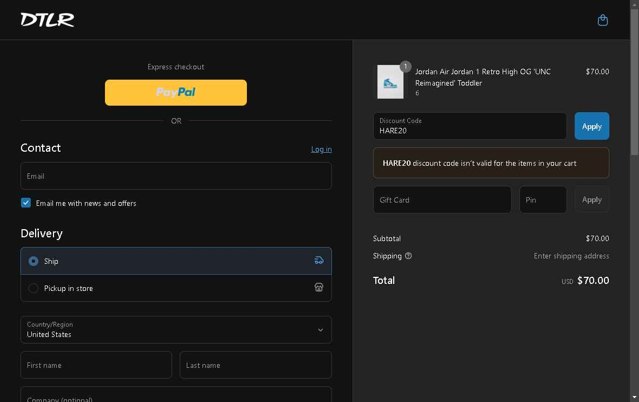639x402 pixels.
Task: Open the Country/Region dropdown
Action: pyautogui.click(x=176, y=330)
